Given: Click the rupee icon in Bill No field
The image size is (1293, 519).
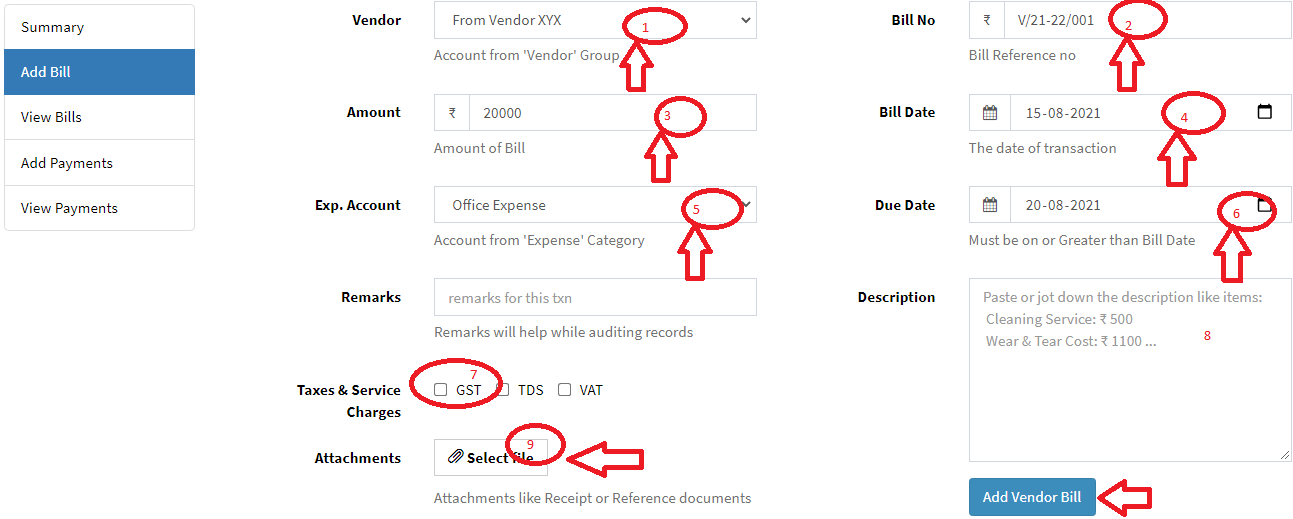Looking at the screenshot, I should click(x=987, y=20).
